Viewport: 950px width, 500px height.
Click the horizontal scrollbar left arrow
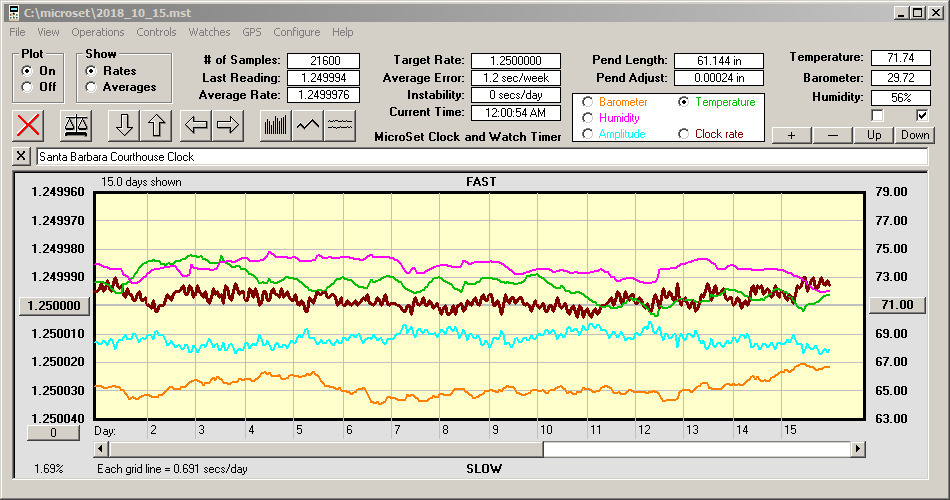point(101,449)
